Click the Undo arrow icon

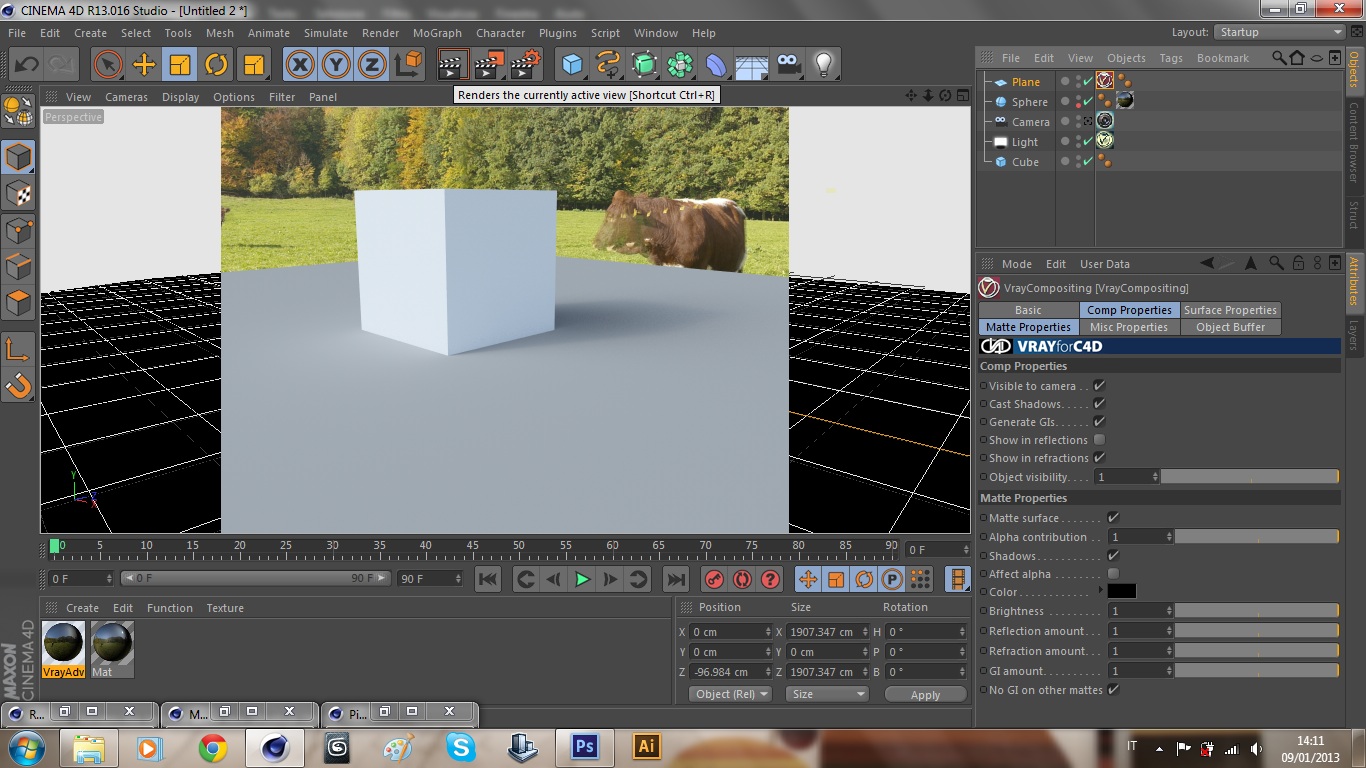click(x=27, y=65)
